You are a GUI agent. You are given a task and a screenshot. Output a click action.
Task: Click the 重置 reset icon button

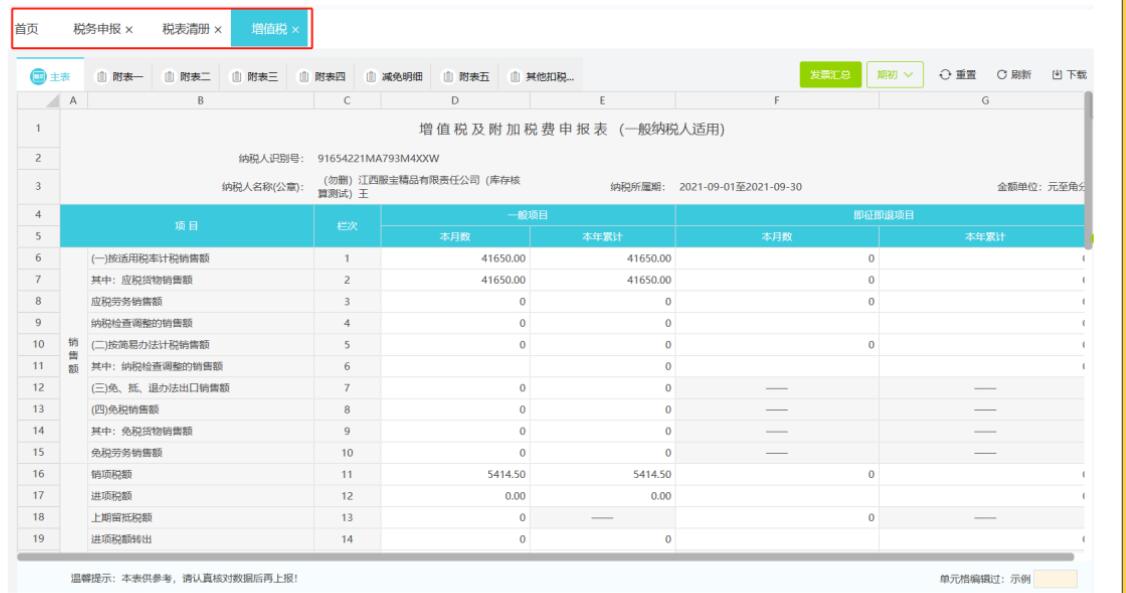click(957, 75)
